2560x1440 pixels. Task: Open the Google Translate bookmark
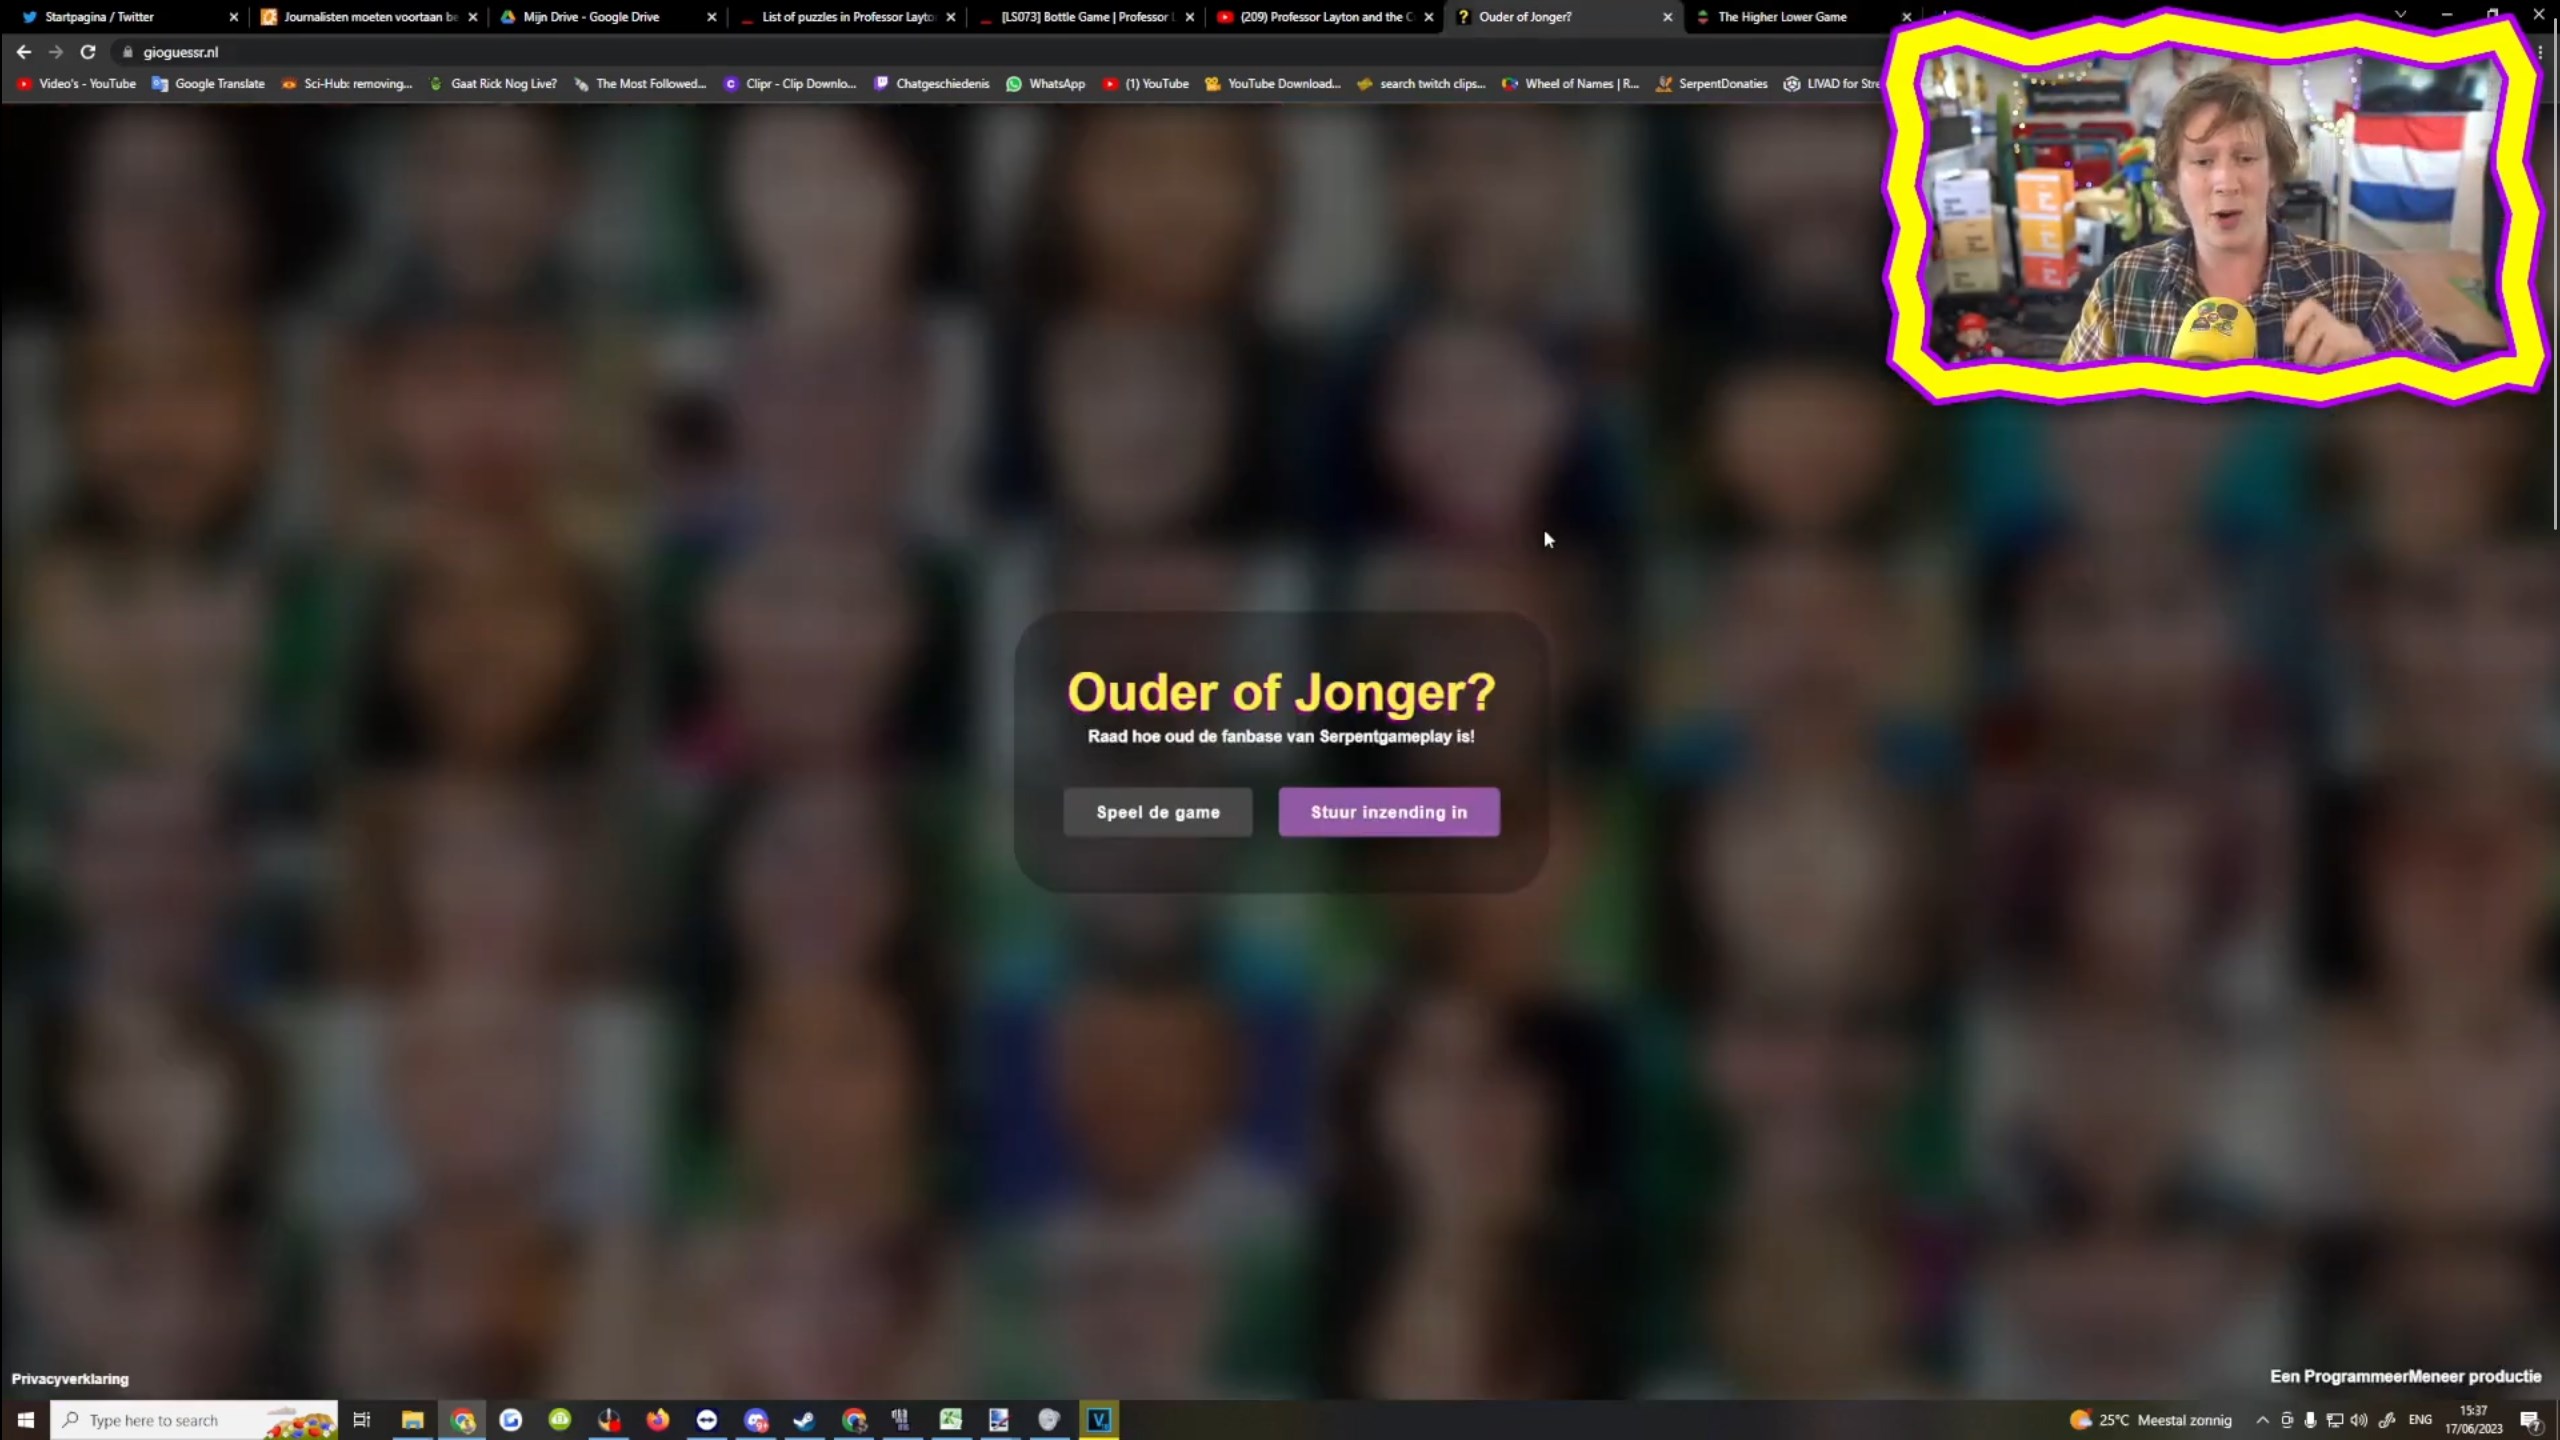click(x=208, y=84)
